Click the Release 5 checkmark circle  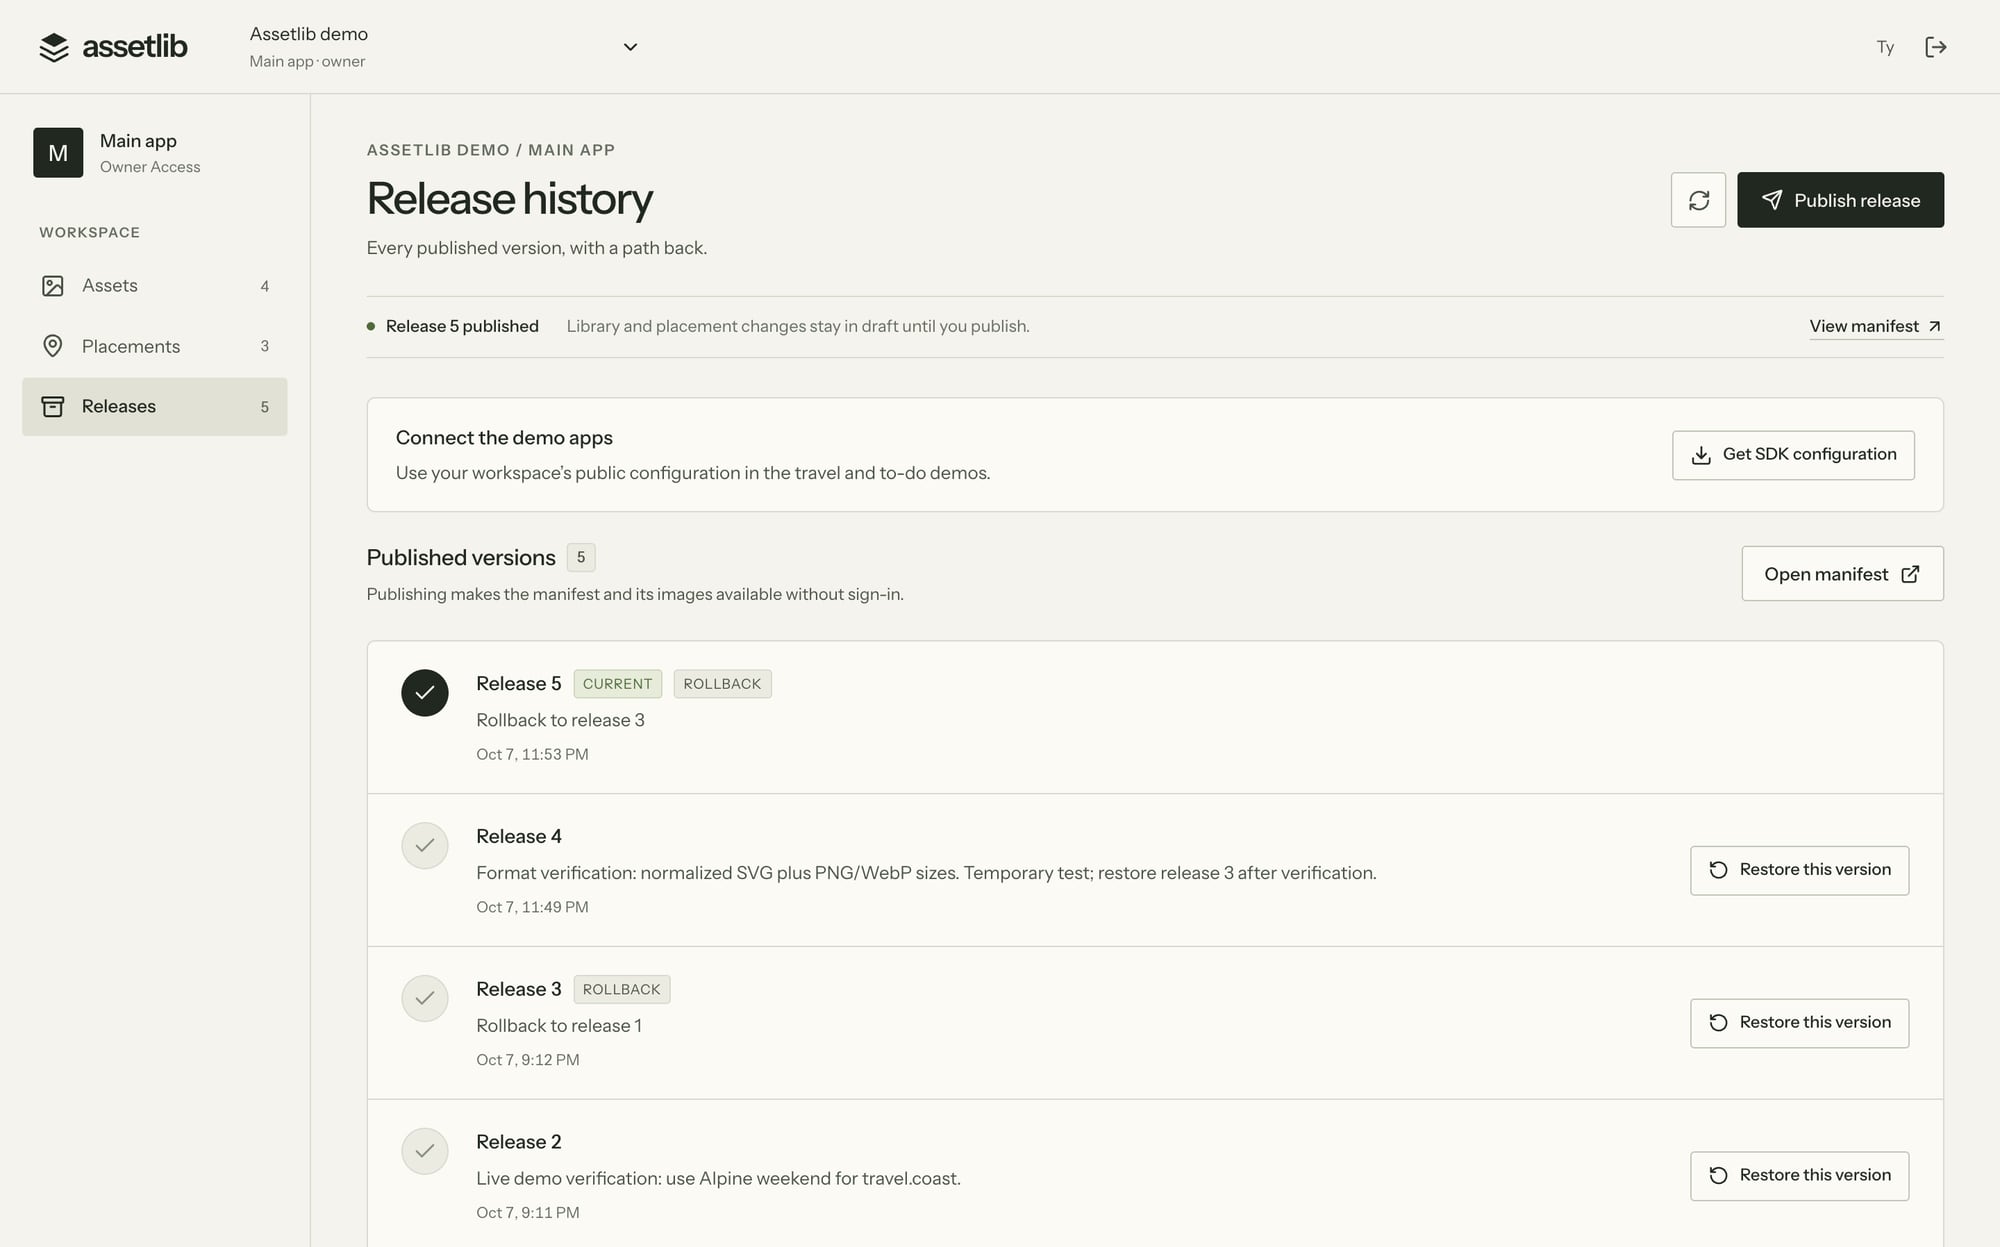tap(425, 693)
